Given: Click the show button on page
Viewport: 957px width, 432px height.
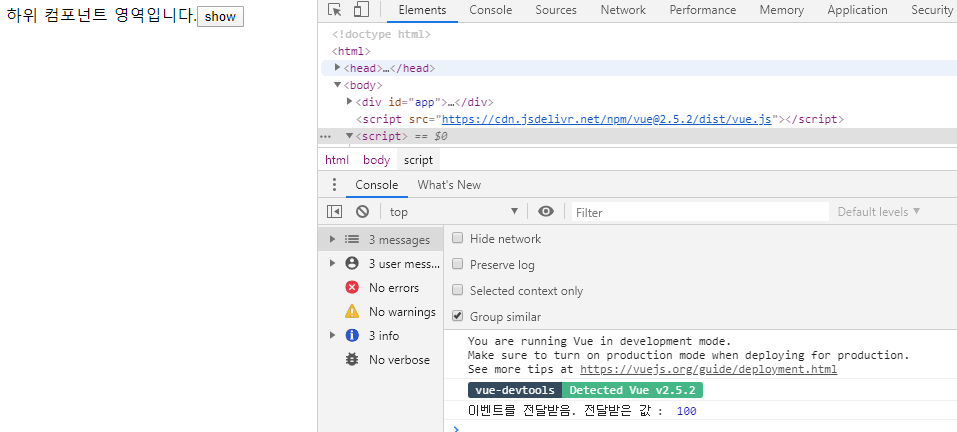Looking at the screenshot, I should [x=220, y=16].
